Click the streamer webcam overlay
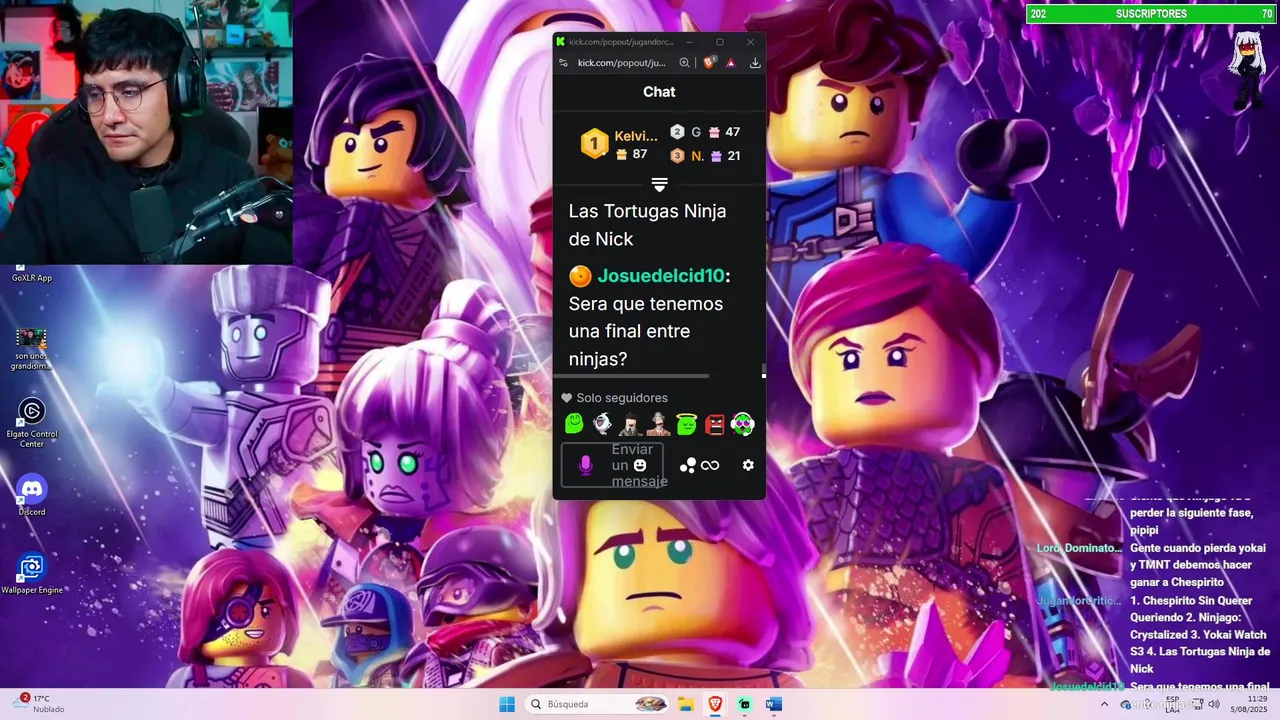Image resolution: width=1280 pixels, height=720 pixels. click(x=146, y=132)
